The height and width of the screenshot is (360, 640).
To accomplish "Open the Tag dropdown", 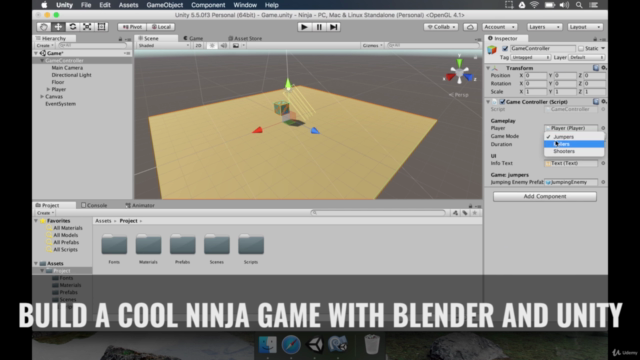I will pos(531,58).
